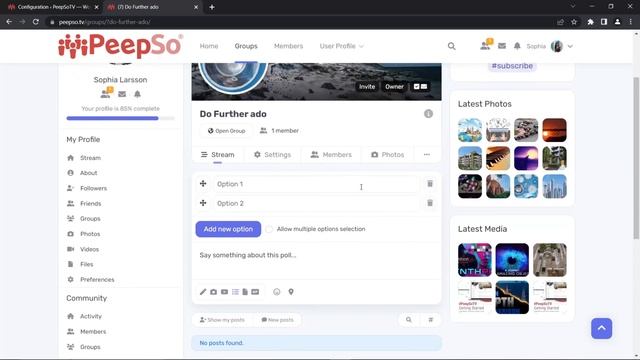Click the group info icon beside title
640x360 pixels.
pos(428,114)
